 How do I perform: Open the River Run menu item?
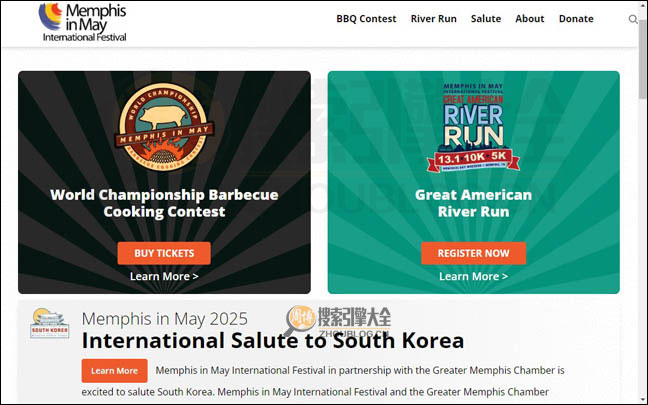pyautogui.click(x=434, y=19)
